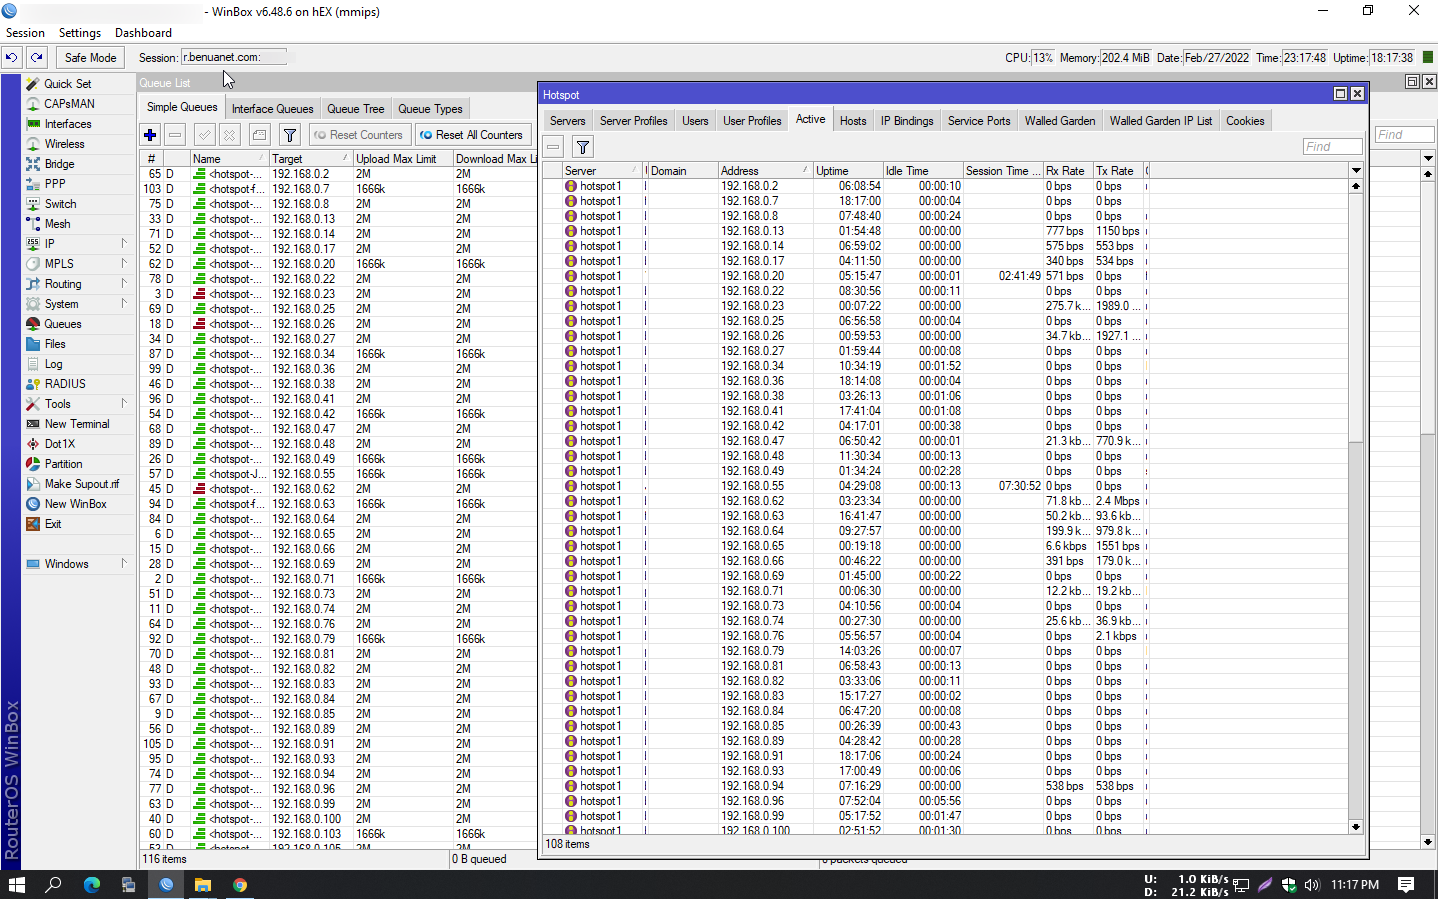Open PPP from the sidebar

(x=55, y=184)
